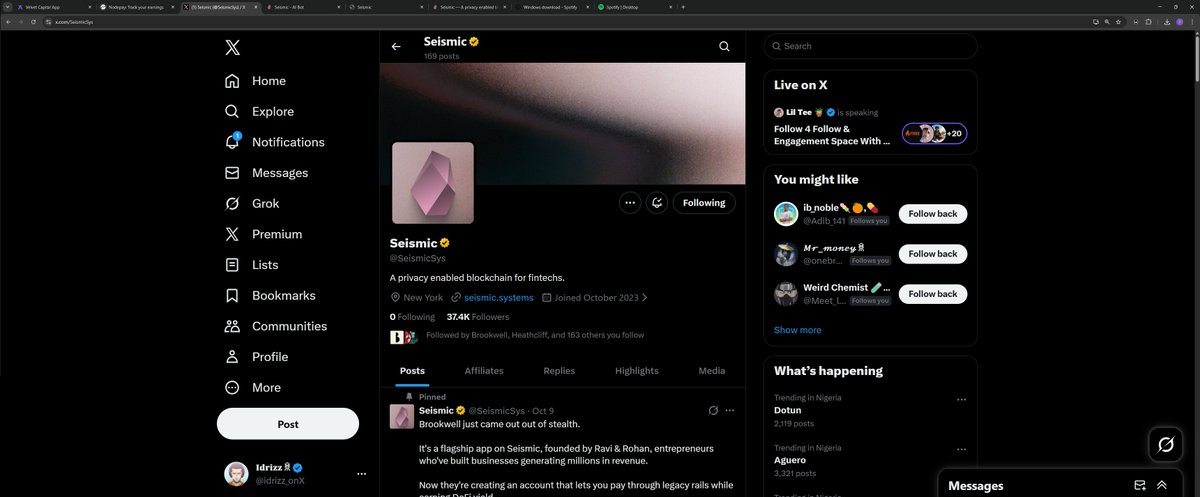This screenshot has height=497, width=1200.
Task: Go to Profile from the sidebar
Action: pyautogui.click(x=256, y=357)
